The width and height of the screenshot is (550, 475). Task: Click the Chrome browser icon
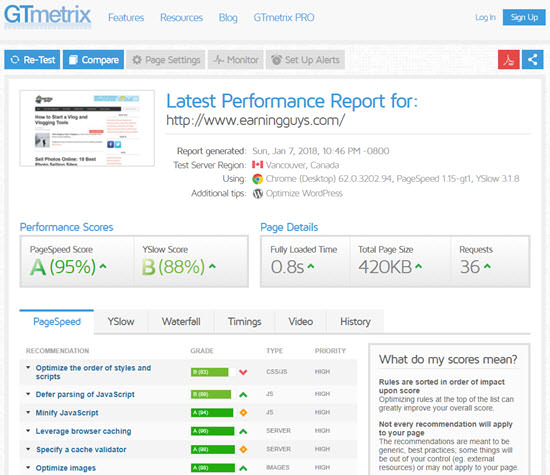tap(257, 179)
